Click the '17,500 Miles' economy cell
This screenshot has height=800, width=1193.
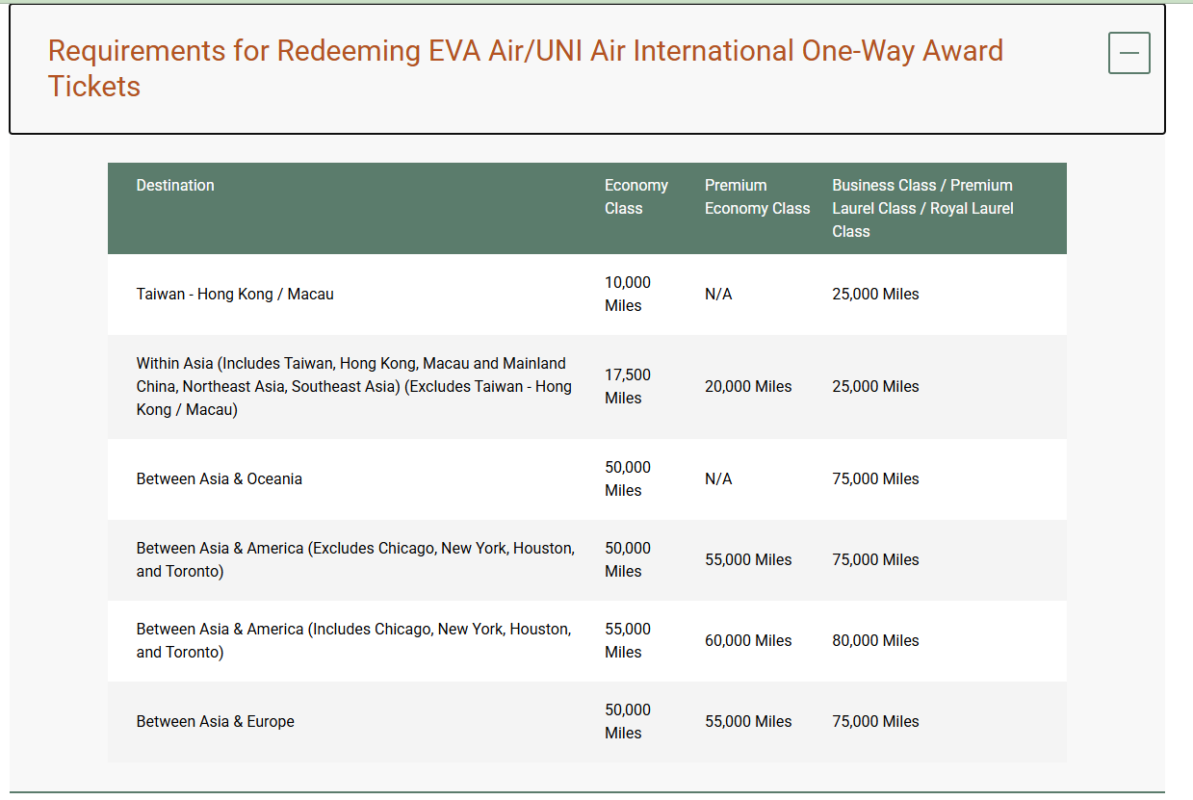(x=628, y=387)
